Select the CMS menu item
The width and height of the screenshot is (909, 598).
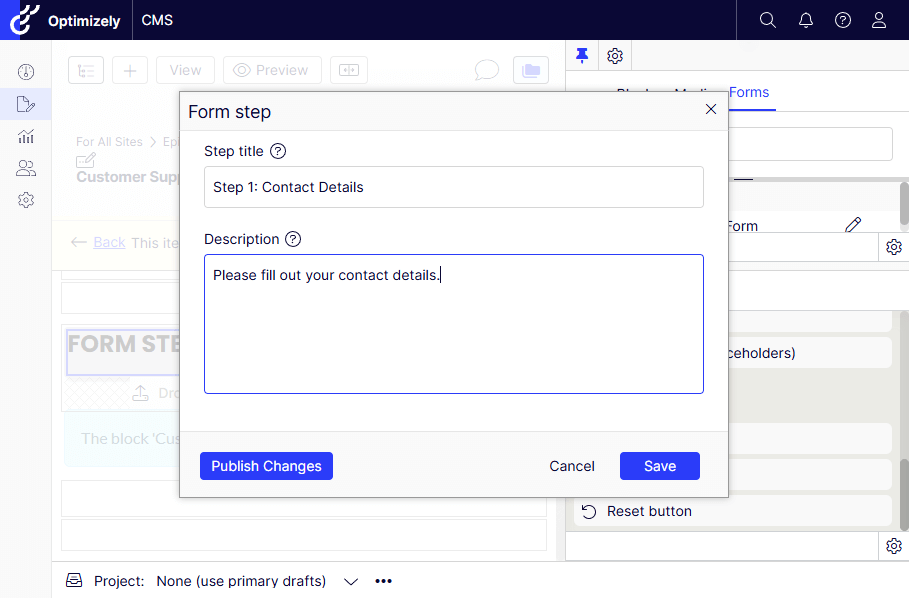pos(157,20)
